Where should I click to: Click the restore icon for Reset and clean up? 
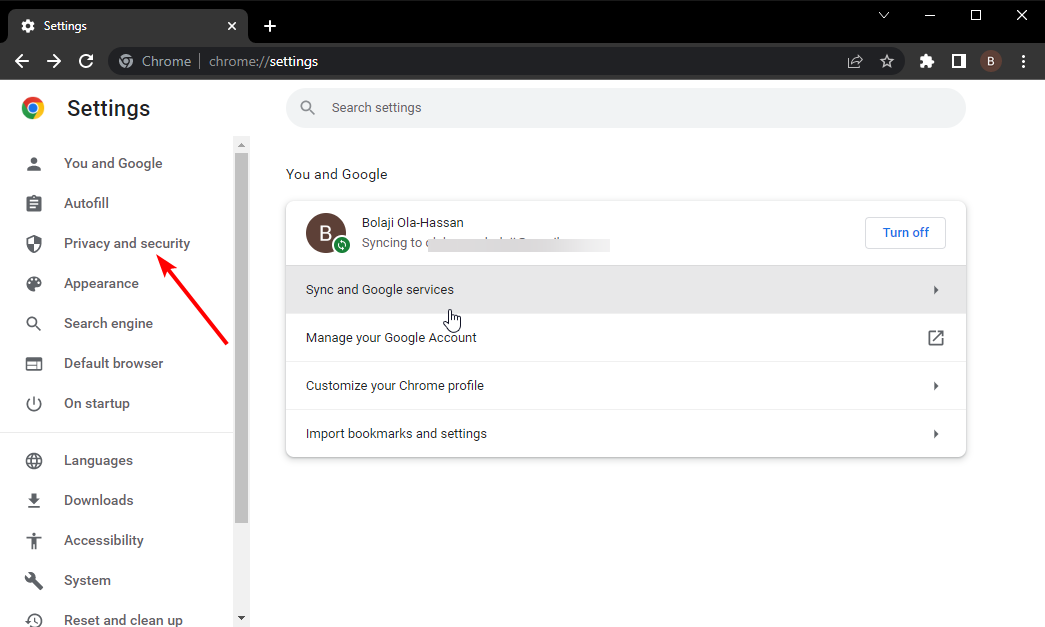tap(34, 620)
